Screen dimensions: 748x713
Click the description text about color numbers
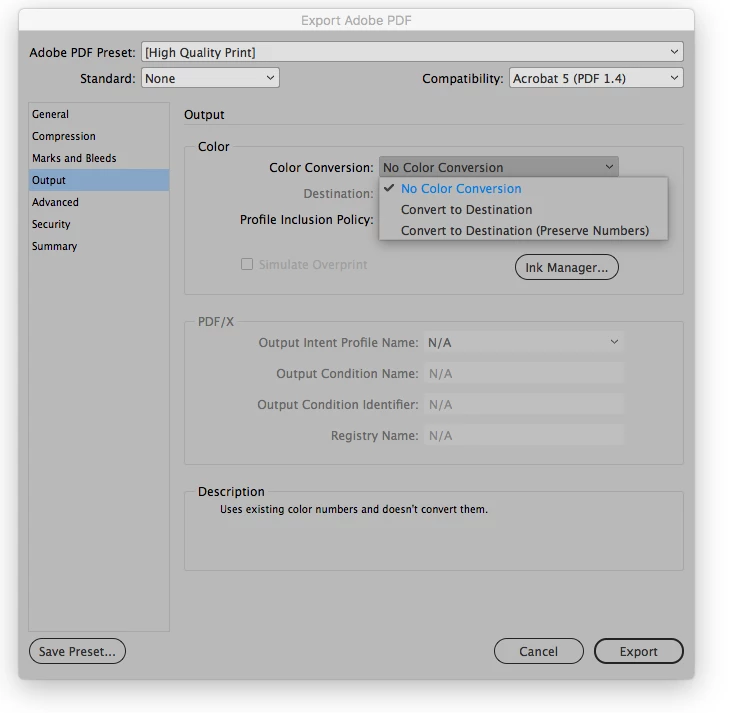(353, 509)
